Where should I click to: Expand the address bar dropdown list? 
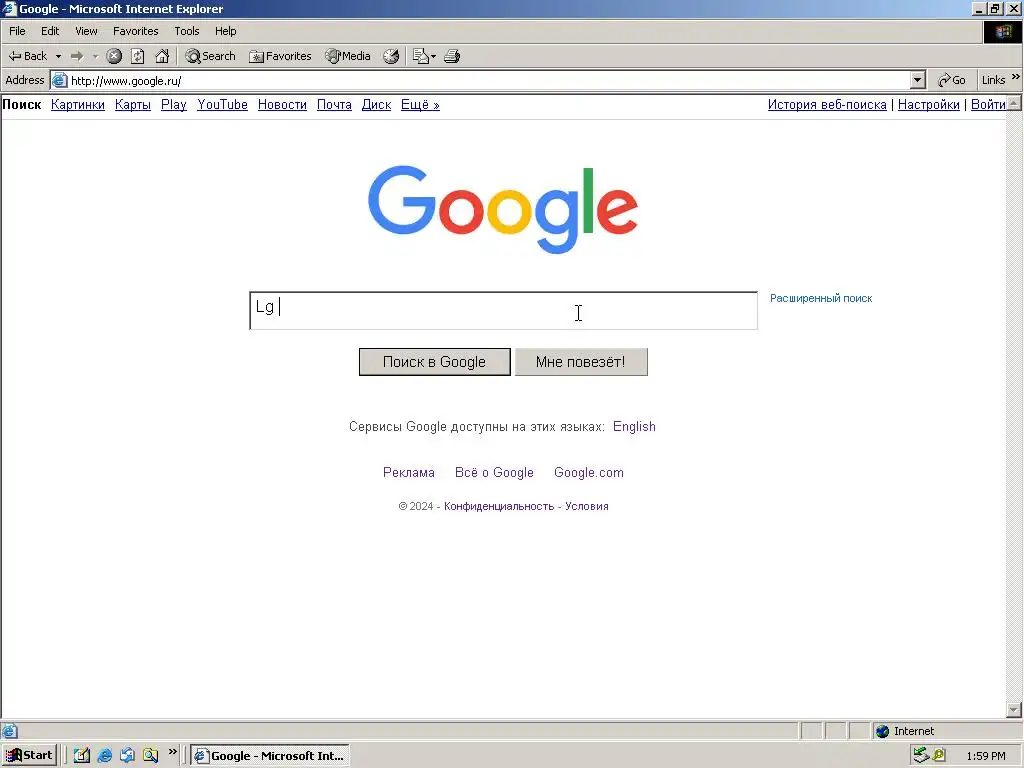[x=918, y=80]
